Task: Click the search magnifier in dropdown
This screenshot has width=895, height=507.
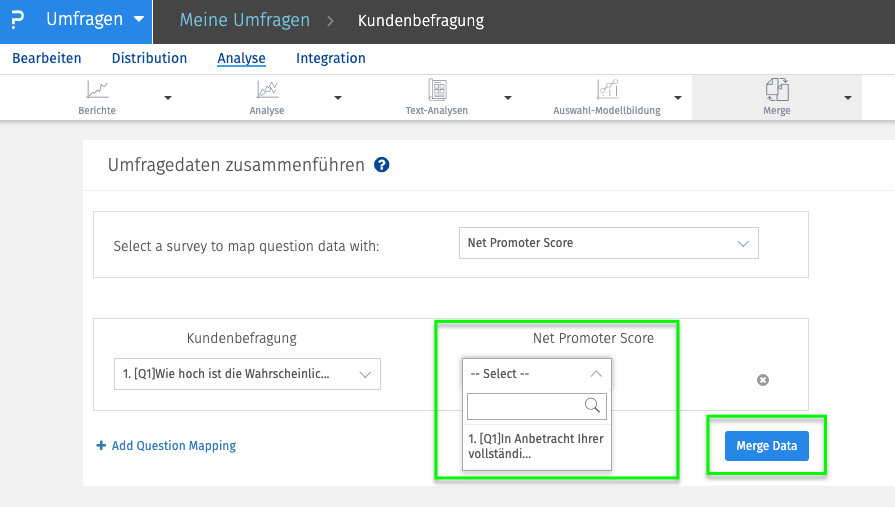Action: (x=592, y=405)
